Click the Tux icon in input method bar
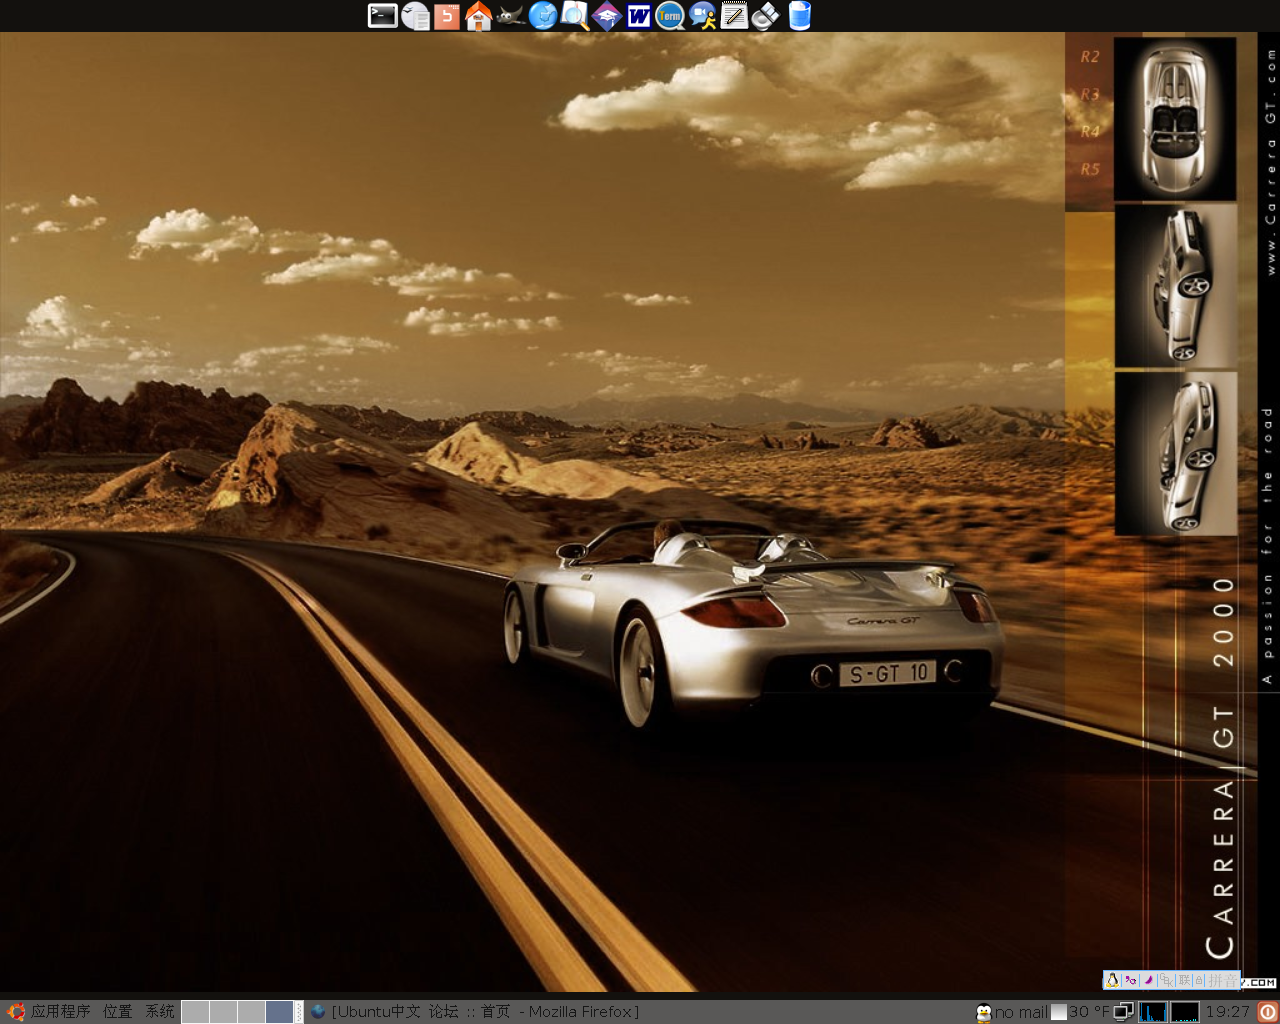 click(1112, 980)
